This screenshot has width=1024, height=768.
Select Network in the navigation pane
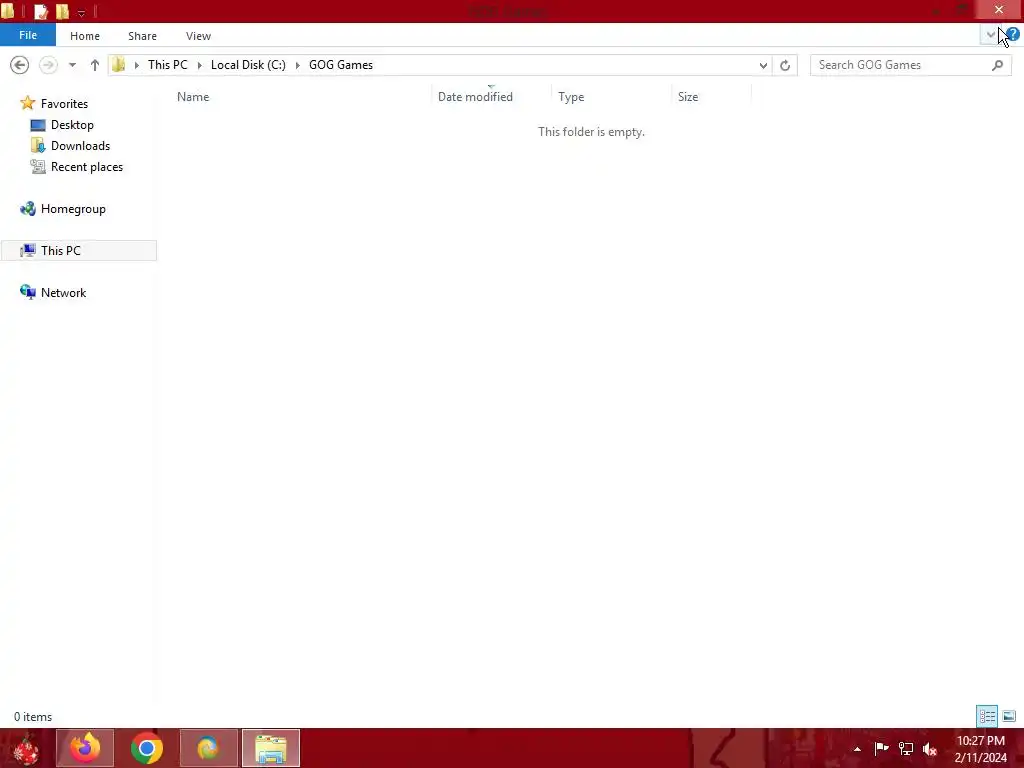click(63, 293)
